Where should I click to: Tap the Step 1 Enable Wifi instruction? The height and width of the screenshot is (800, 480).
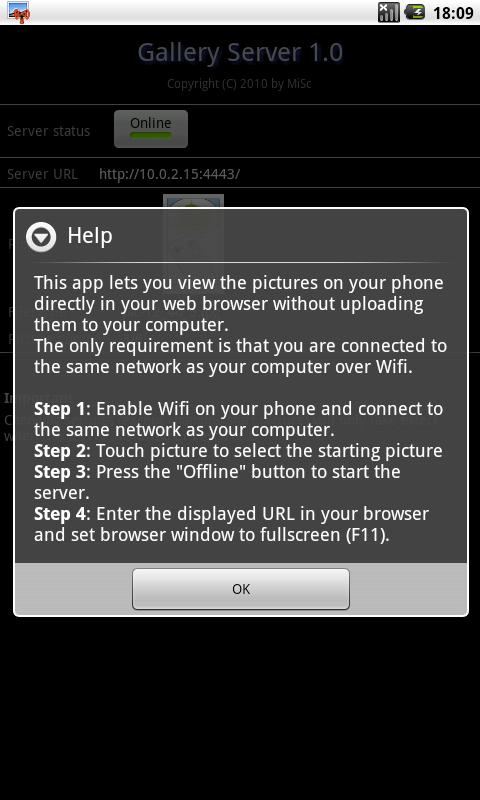pos(238,419)
